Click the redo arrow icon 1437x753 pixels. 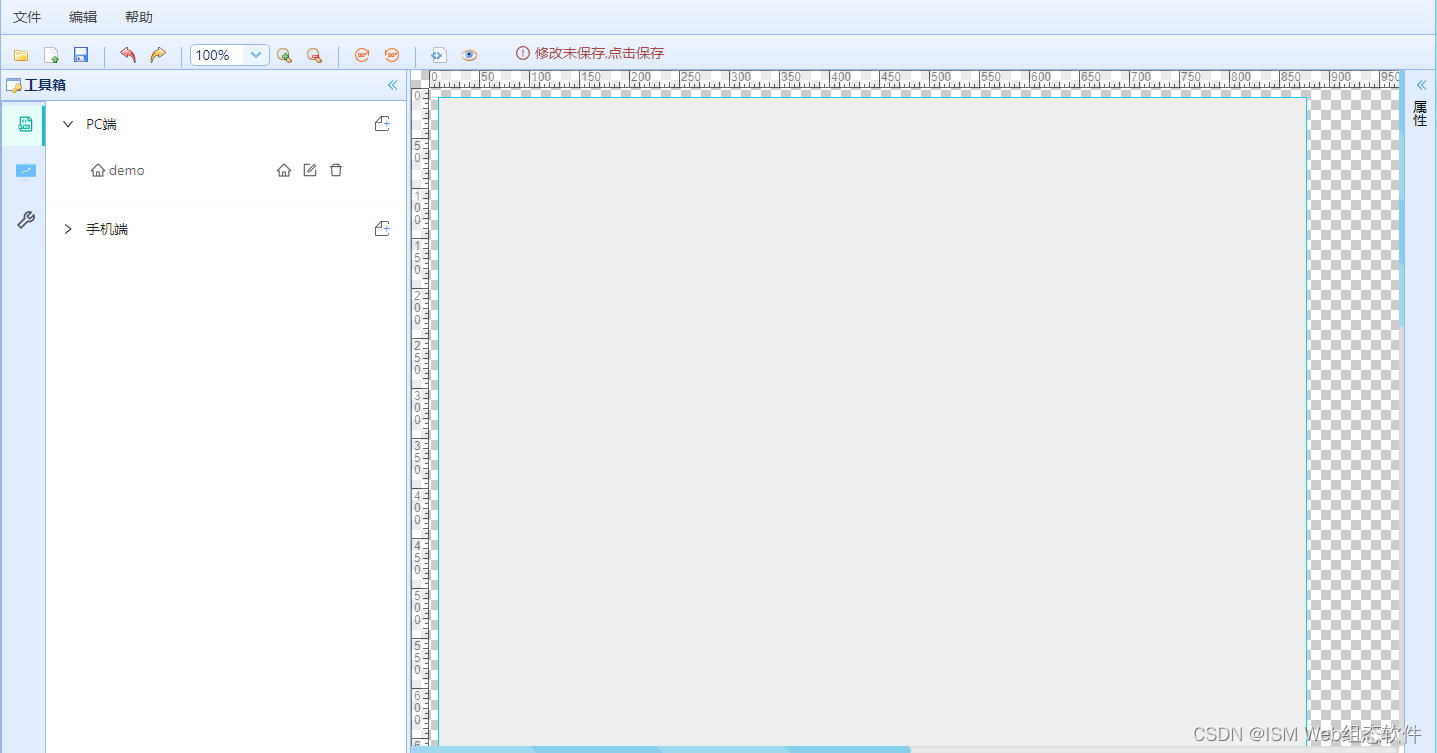(158, 55)
